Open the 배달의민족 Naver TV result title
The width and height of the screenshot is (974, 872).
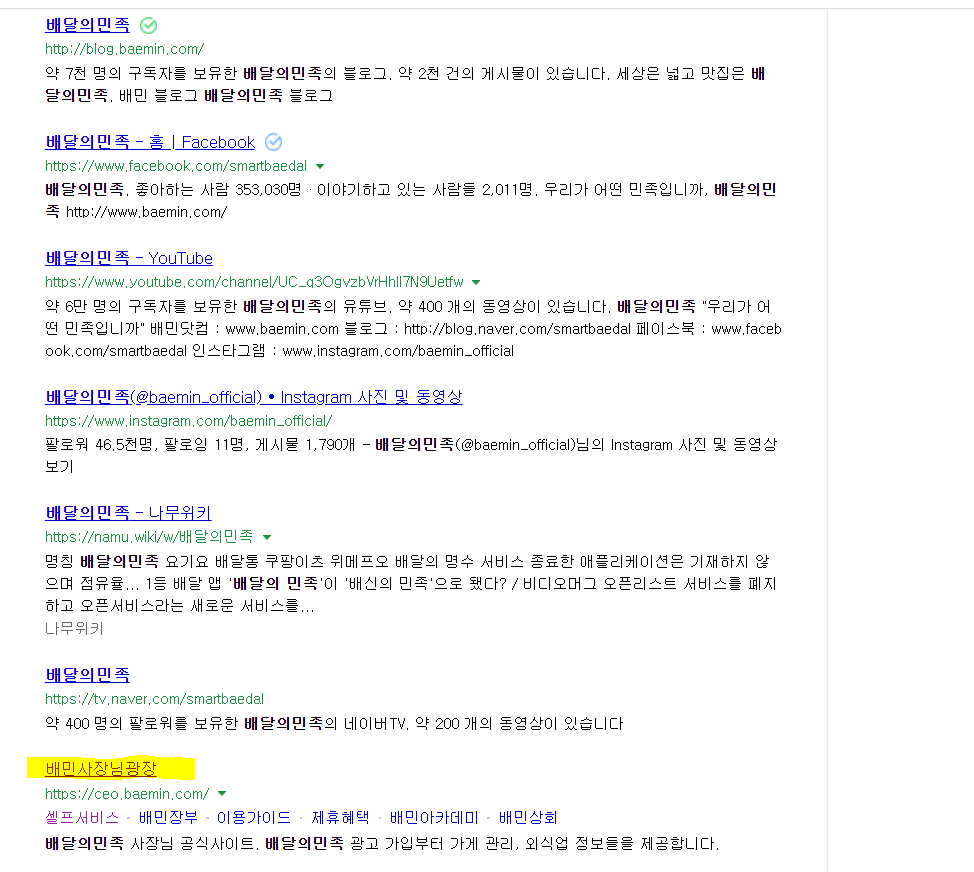pos(88,675)
